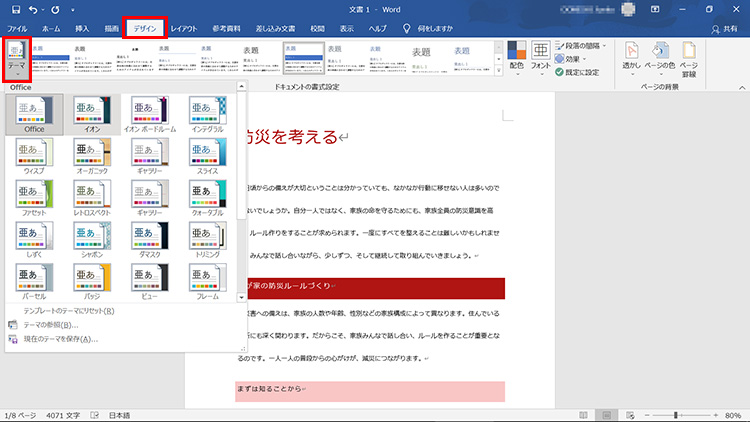Click the Undo arrow icon

34,9
